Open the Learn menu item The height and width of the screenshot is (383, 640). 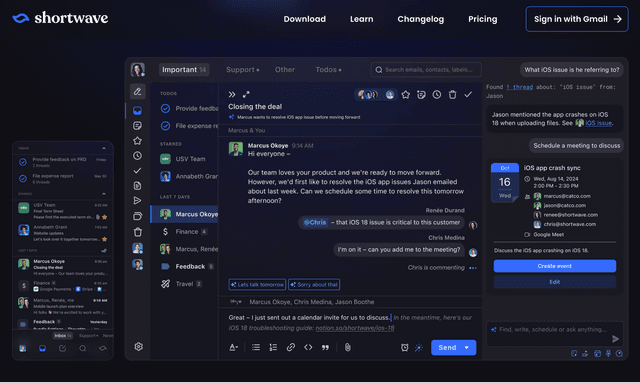(x=361, y=19)
